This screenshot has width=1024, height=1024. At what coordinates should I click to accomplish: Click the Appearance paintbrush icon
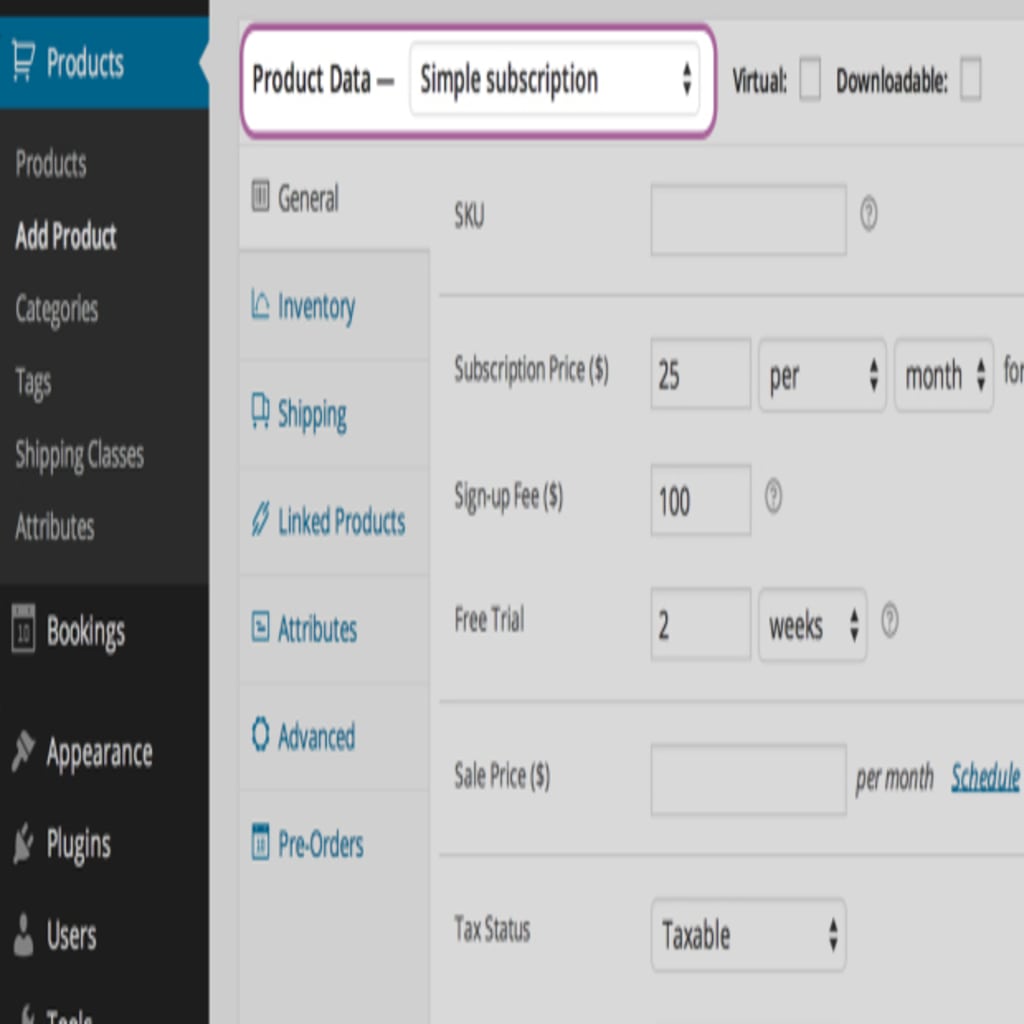tap(23, 751)
